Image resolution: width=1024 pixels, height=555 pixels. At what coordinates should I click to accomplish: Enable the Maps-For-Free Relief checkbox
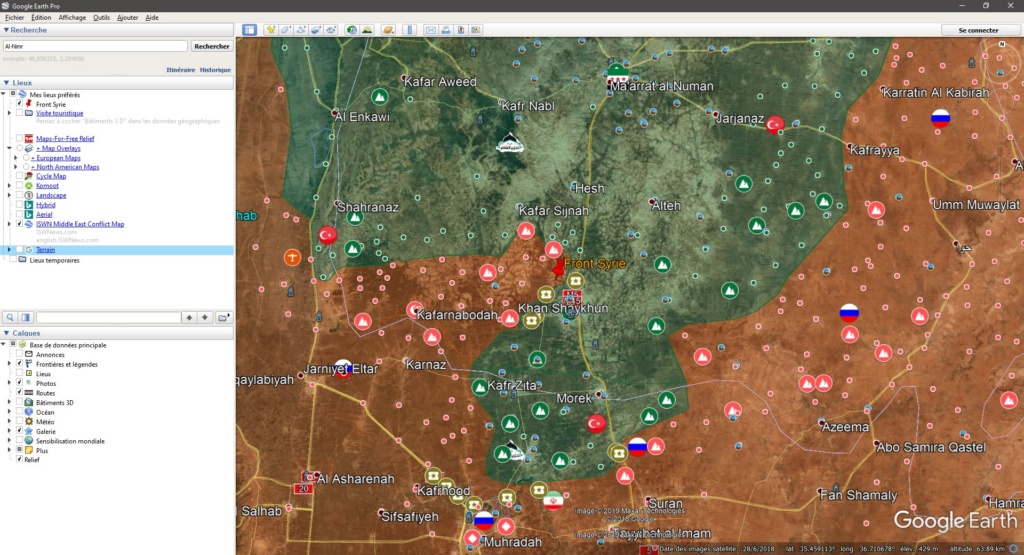coord(20,138)
